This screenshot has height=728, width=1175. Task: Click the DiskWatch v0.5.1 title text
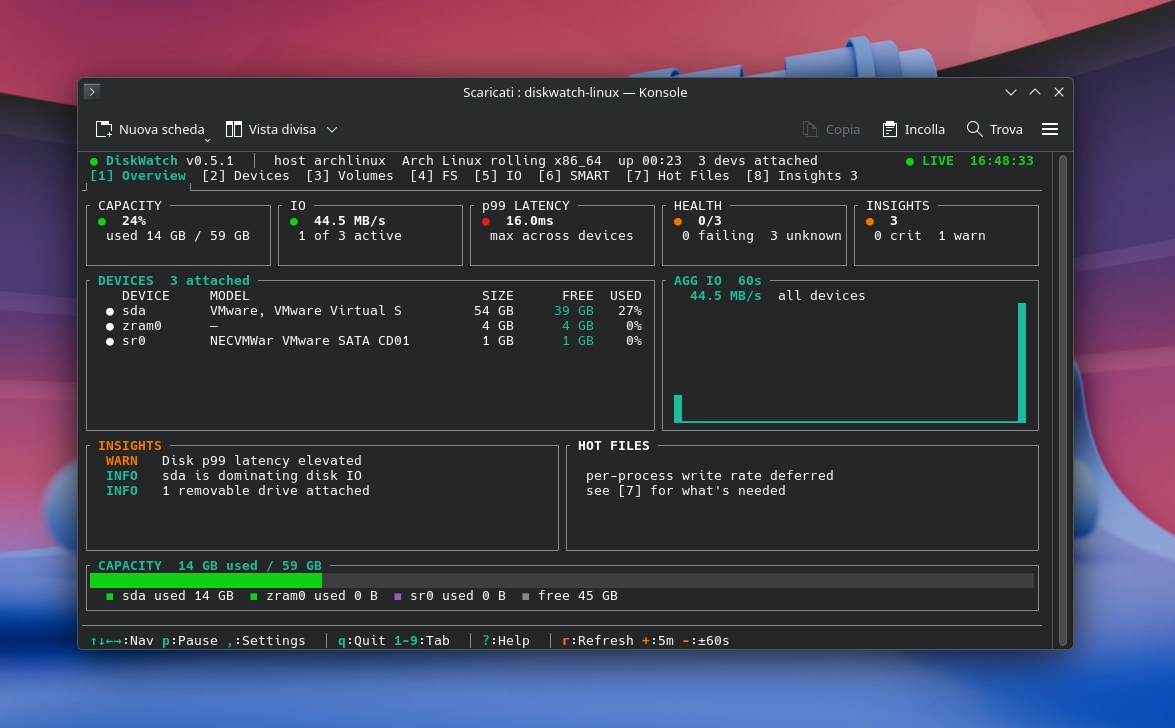point(169,160)
